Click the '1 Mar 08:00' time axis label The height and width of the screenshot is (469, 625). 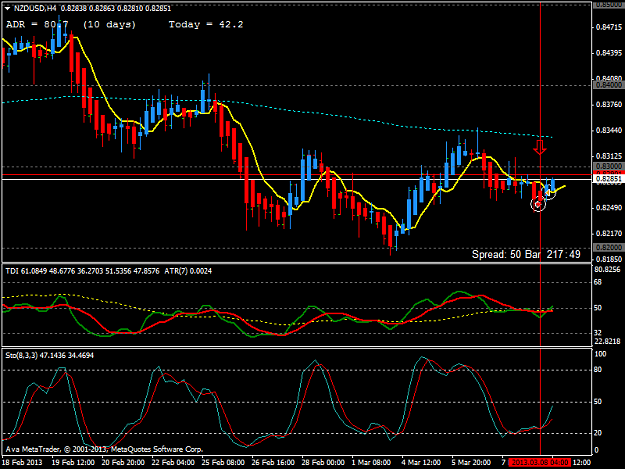click(x=371, y=462)
